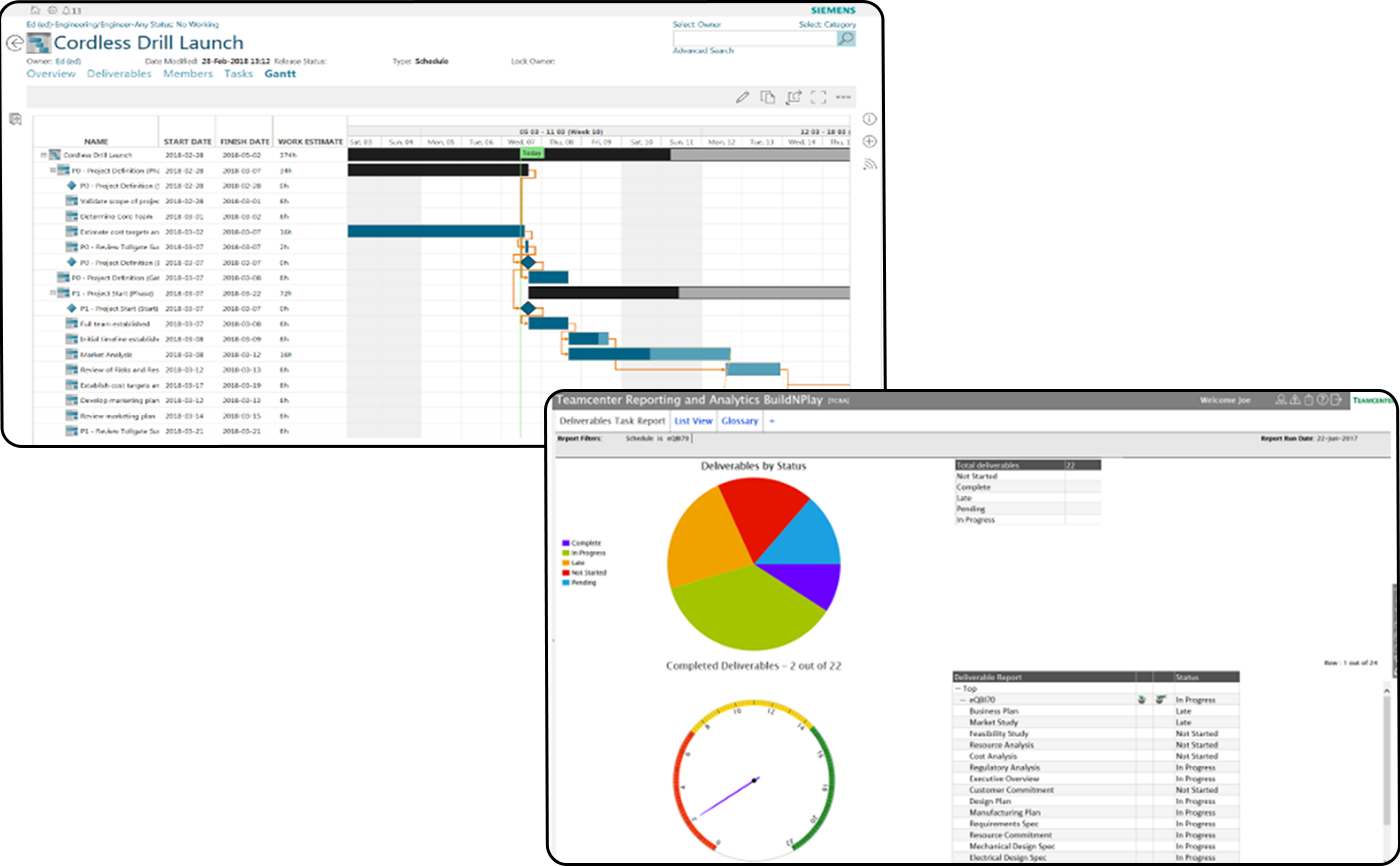Select the Customer Commitment deliverable row

click(x=1096, y=790)
